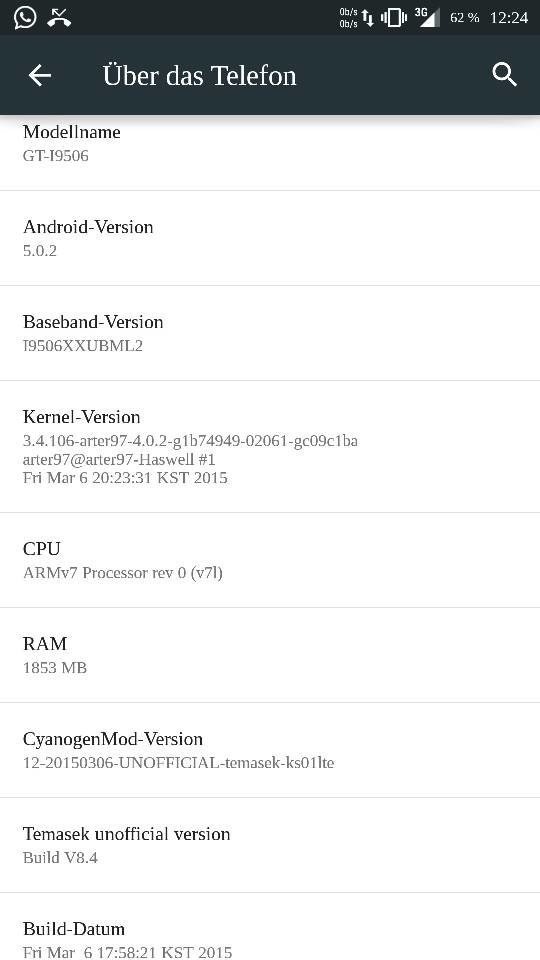Tap the 12:24 clock in status bar

[x=509, y=18]
